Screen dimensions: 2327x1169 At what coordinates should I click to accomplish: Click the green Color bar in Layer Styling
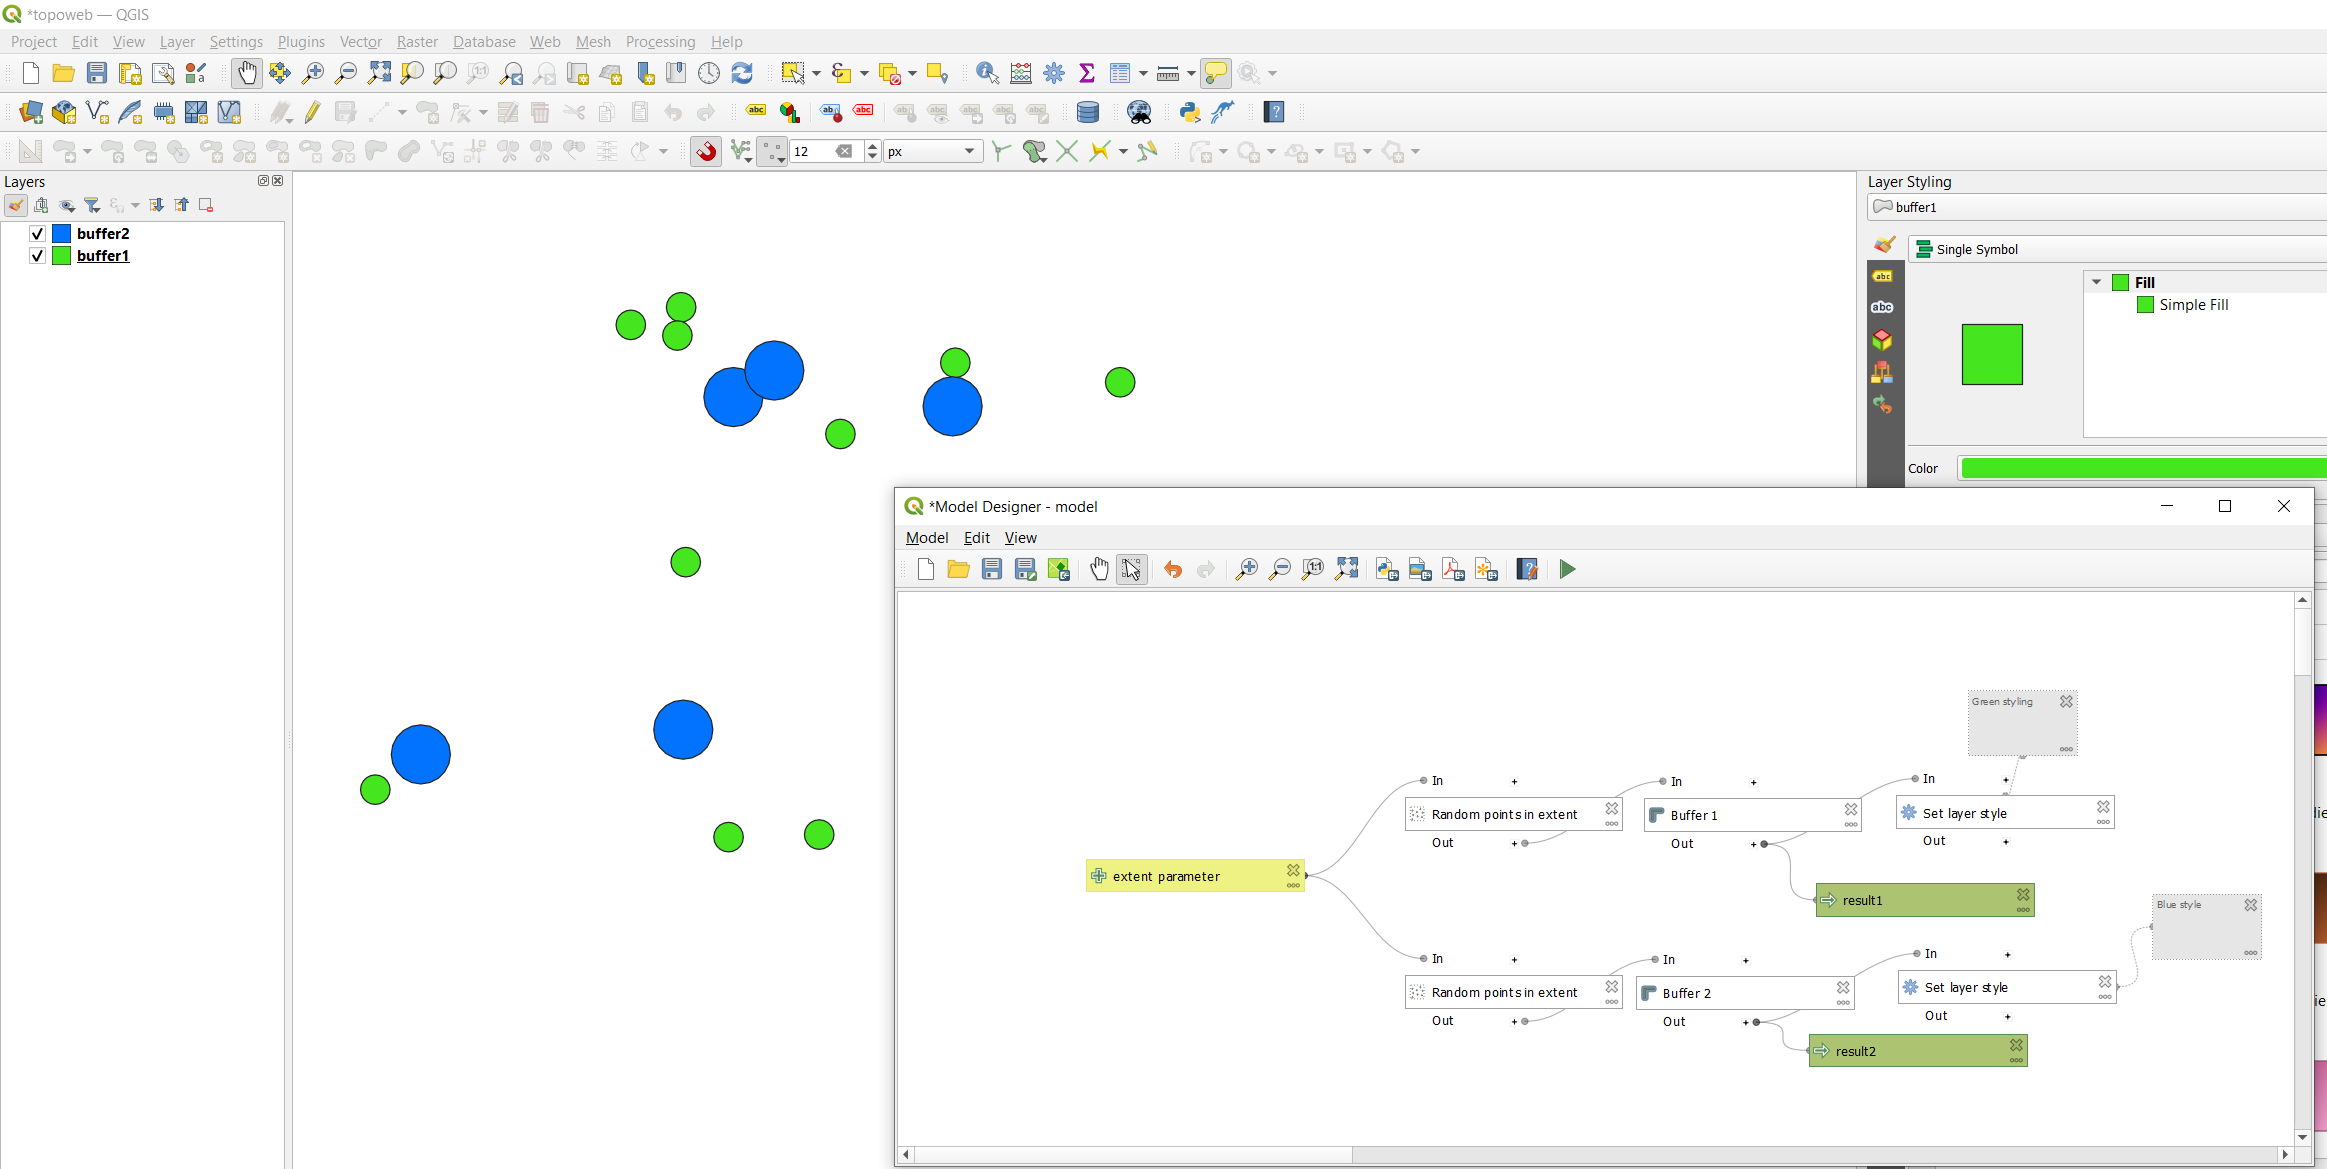point(2142,468)
